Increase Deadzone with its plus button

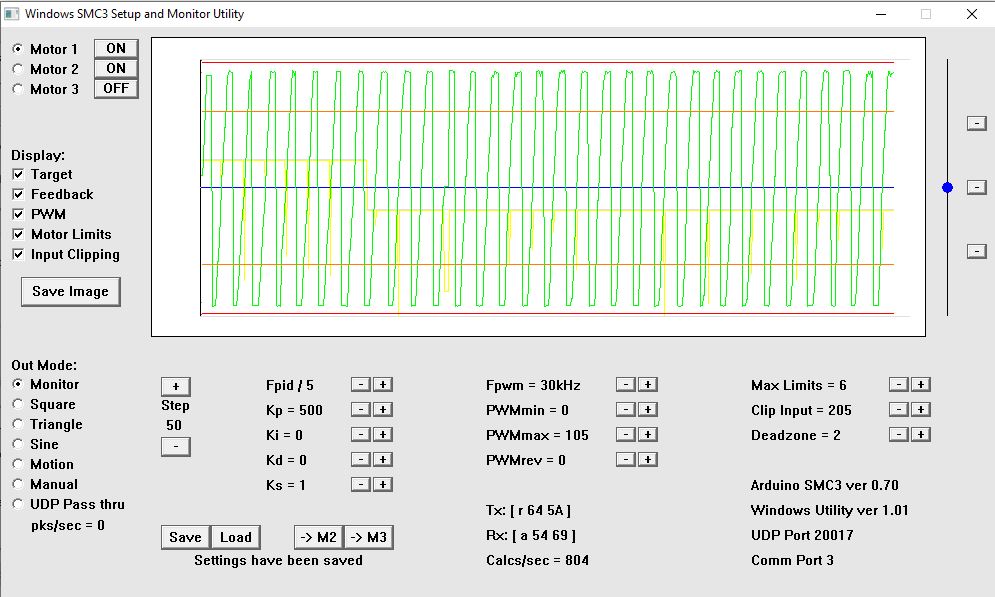921,435
